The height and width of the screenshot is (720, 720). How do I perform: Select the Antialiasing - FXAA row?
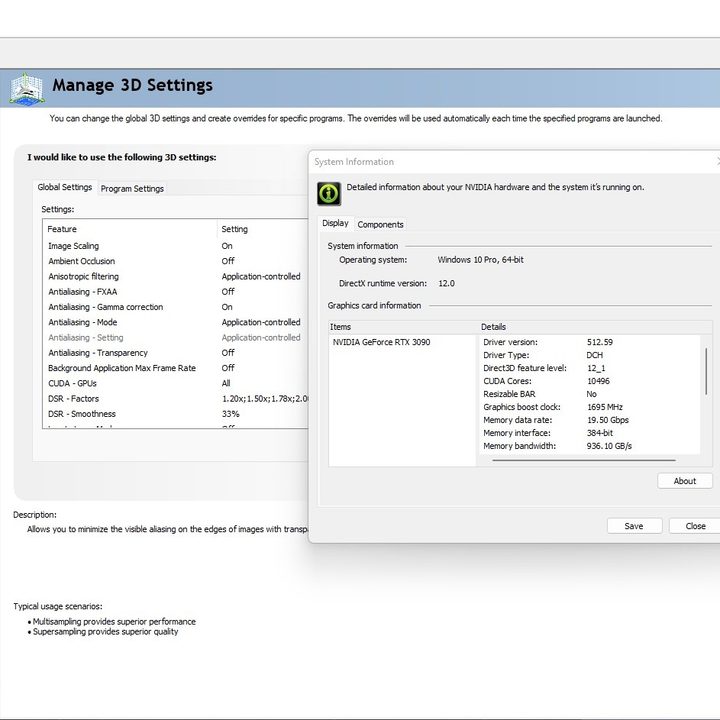(x=176, y=292)
